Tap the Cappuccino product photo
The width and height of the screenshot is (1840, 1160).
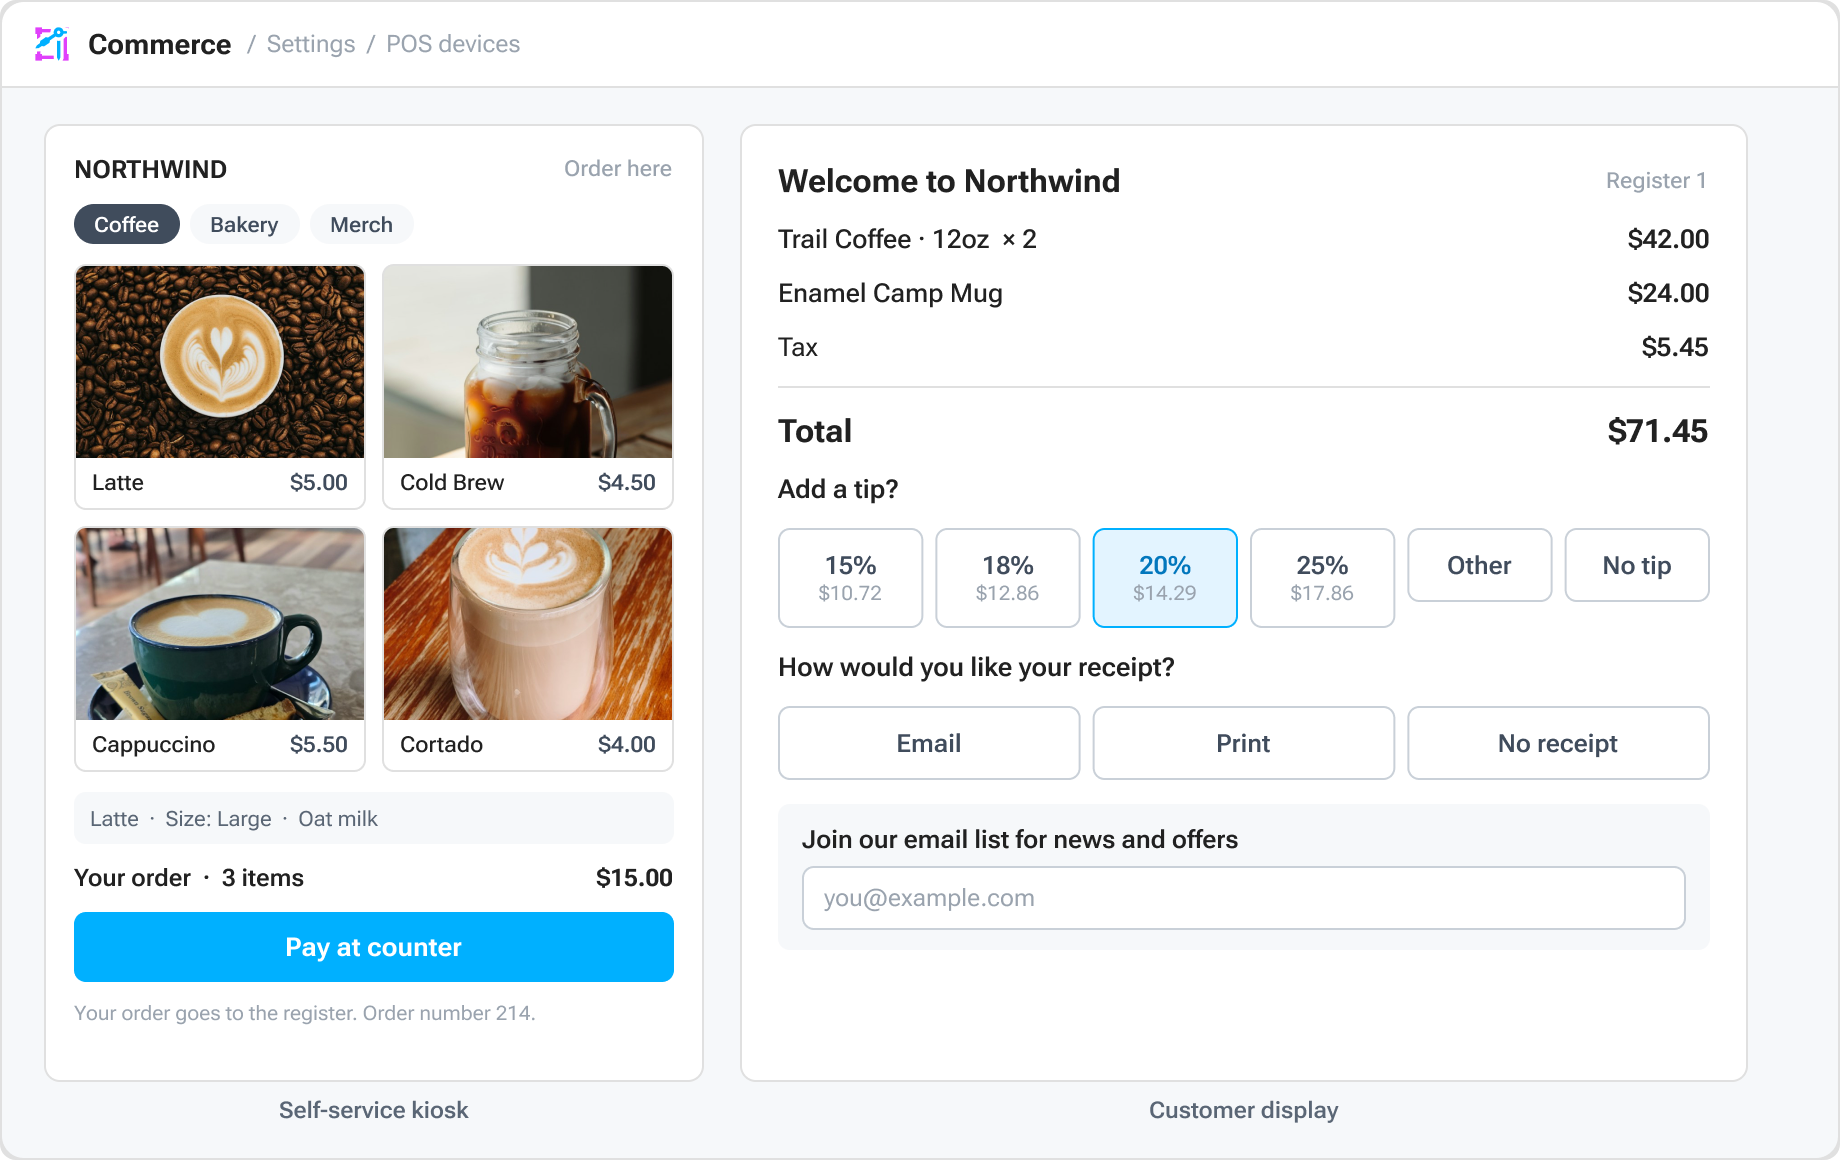tap(220, 624)
